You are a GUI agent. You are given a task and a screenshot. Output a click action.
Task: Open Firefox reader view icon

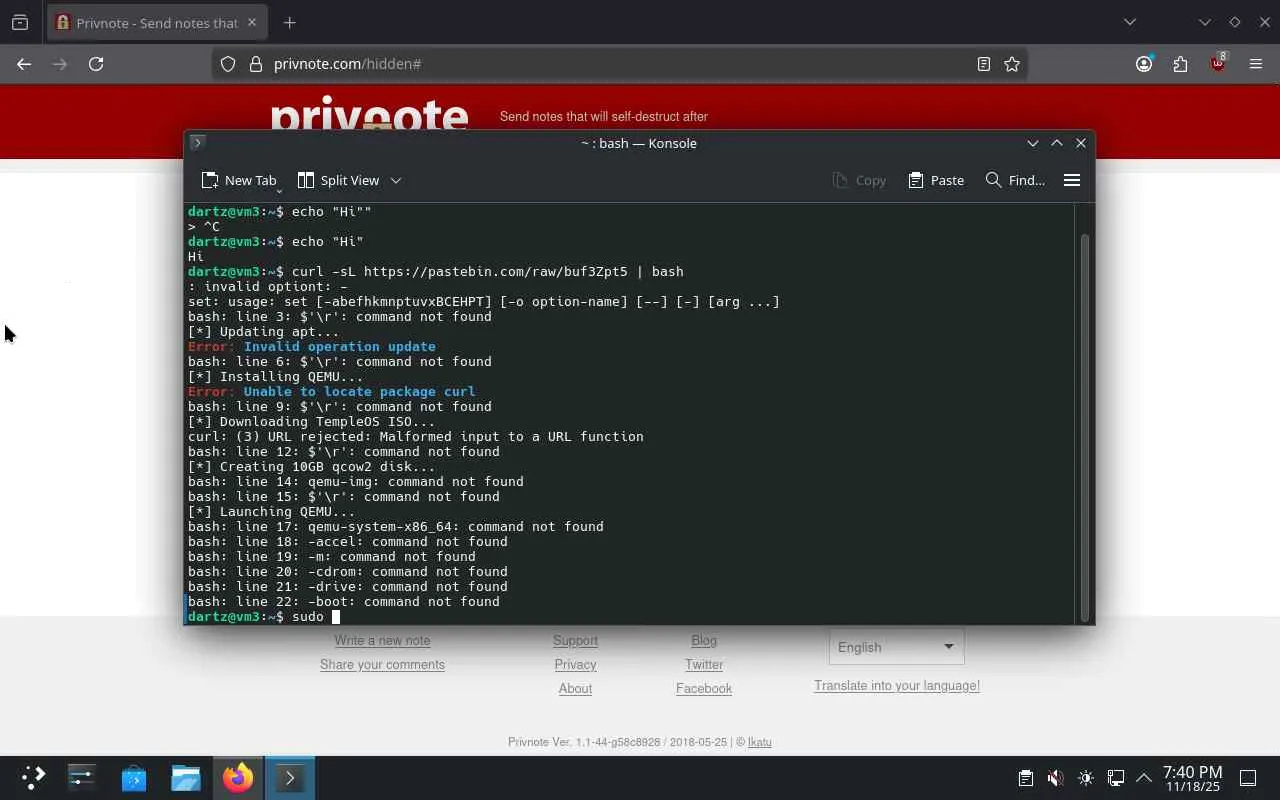tap(984, 64)
